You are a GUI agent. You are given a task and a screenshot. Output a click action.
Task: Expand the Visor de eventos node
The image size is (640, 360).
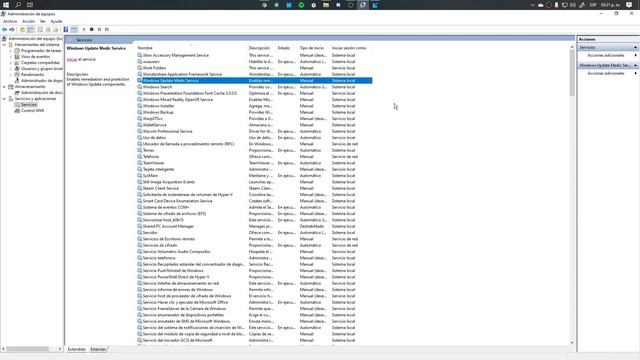tap(11, 57)
